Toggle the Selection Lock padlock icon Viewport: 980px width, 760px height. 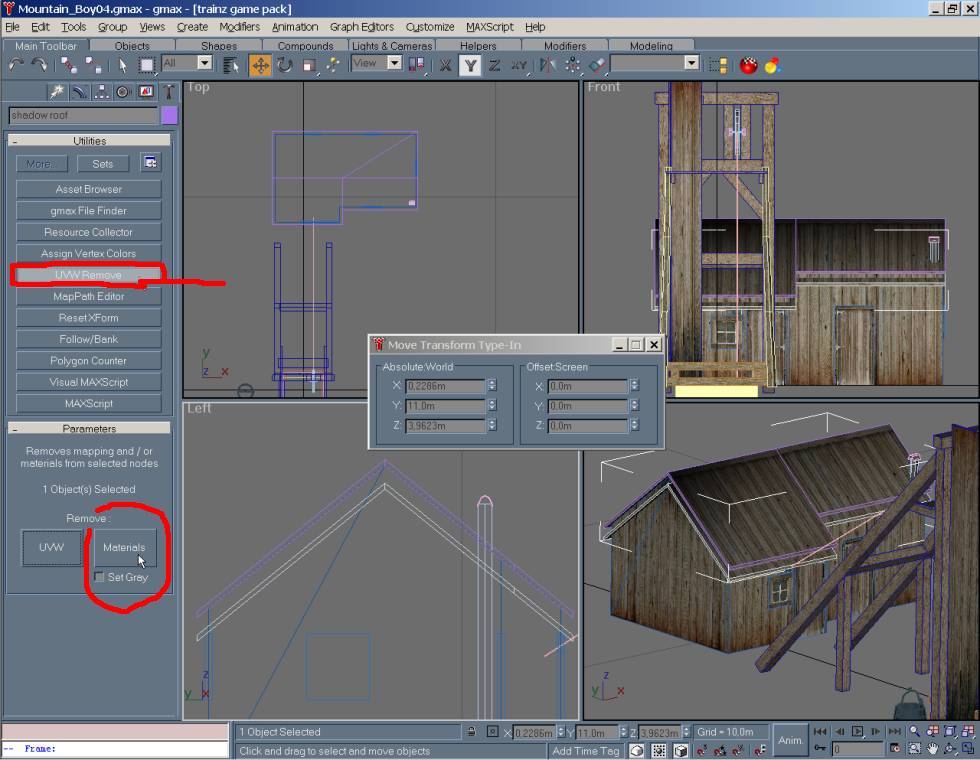472,732
